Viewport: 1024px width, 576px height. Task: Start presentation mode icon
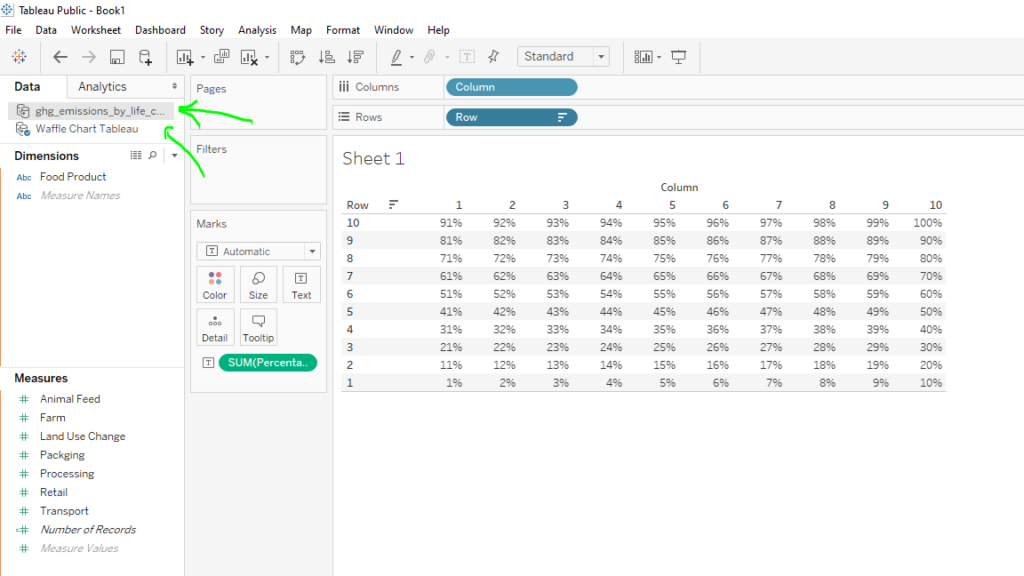tap(679, 57)
